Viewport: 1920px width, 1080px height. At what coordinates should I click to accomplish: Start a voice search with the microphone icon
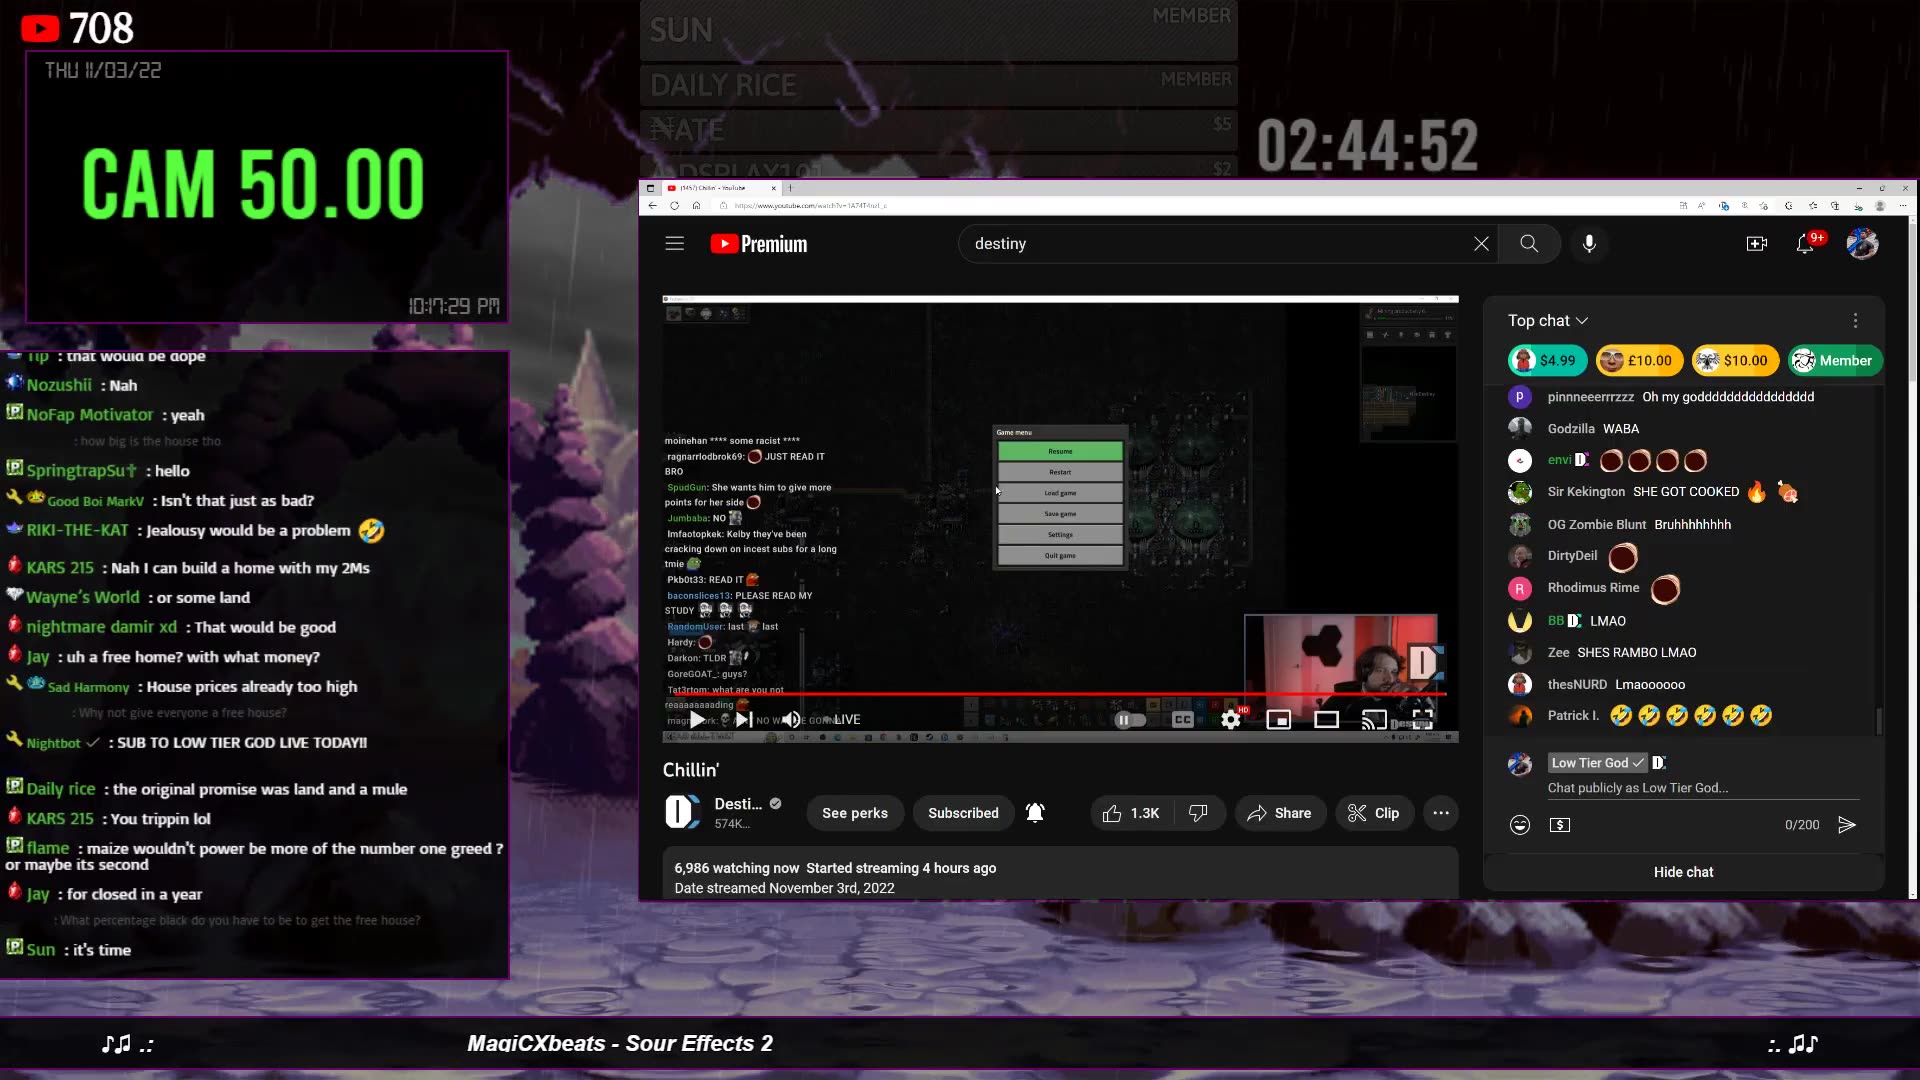1589,243
